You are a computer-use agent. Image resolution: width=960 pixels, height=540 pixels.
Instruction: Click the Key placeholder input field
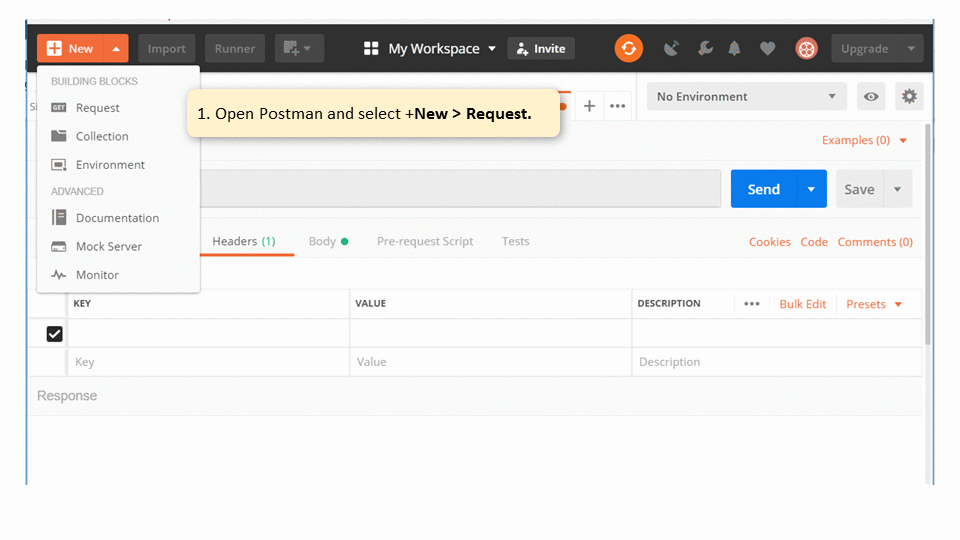208,362
